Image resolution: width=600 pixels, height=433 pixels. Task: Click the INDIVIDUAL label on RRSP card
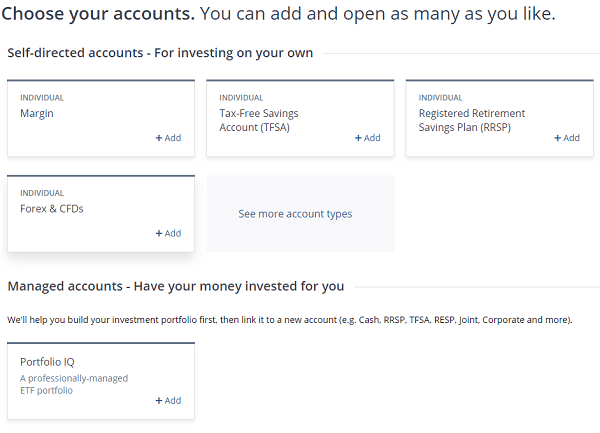[x=440, y=98]
